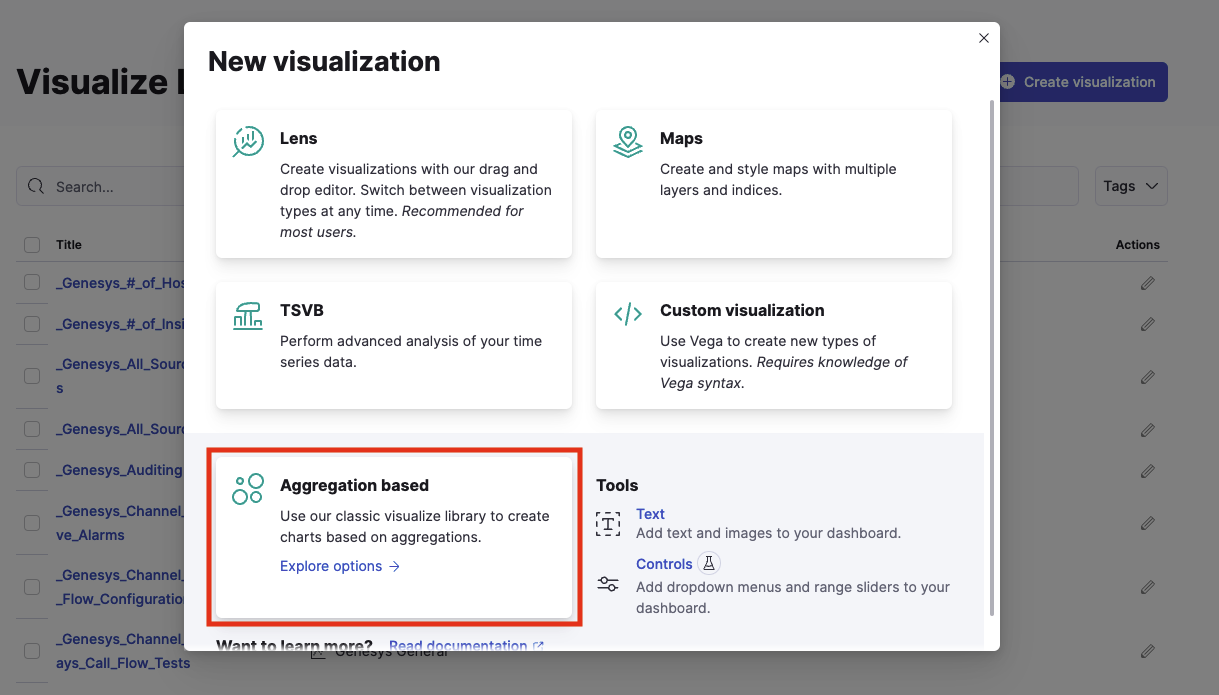
Task: Click the Explore options link
Action: click(x=340, y=566)
